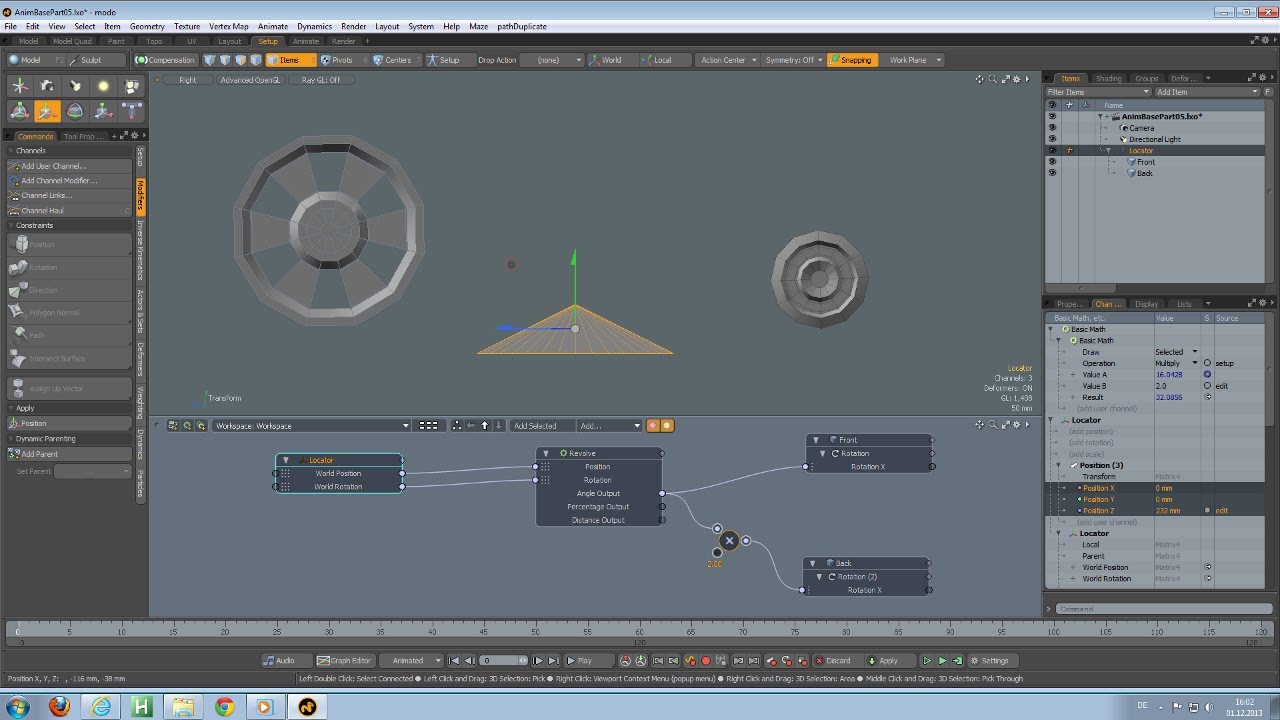Open the Add Item dropdown

1207,92
